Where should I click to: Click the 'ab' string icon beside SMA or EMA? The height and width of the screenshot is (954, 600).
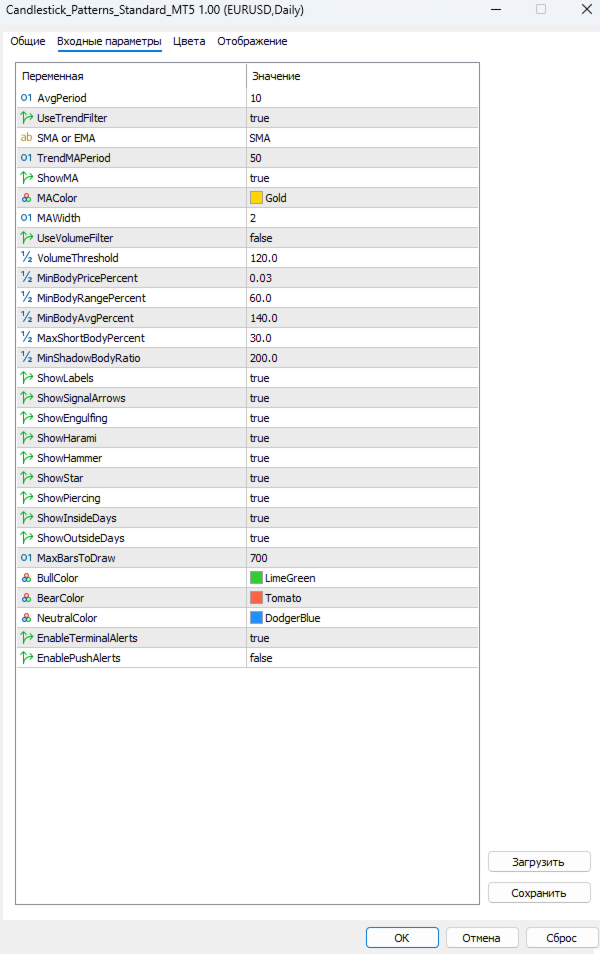(x=26, y=138)
